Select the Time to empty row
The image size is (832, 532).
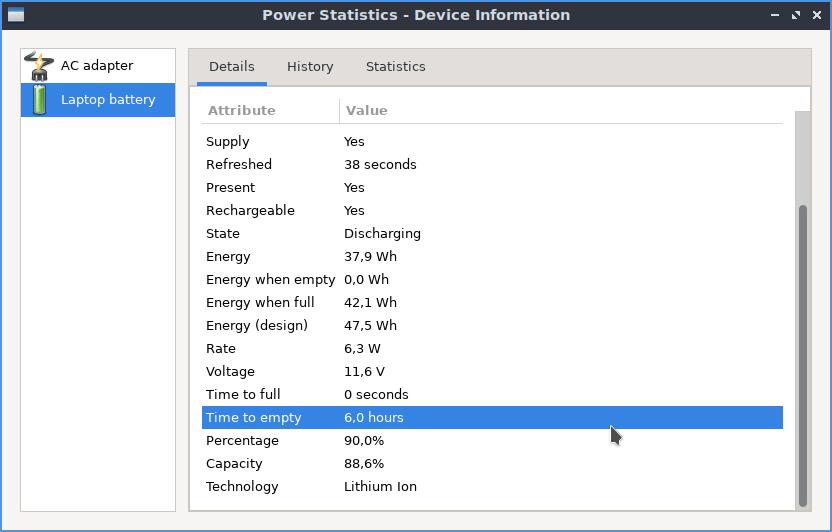click(492, 417)
